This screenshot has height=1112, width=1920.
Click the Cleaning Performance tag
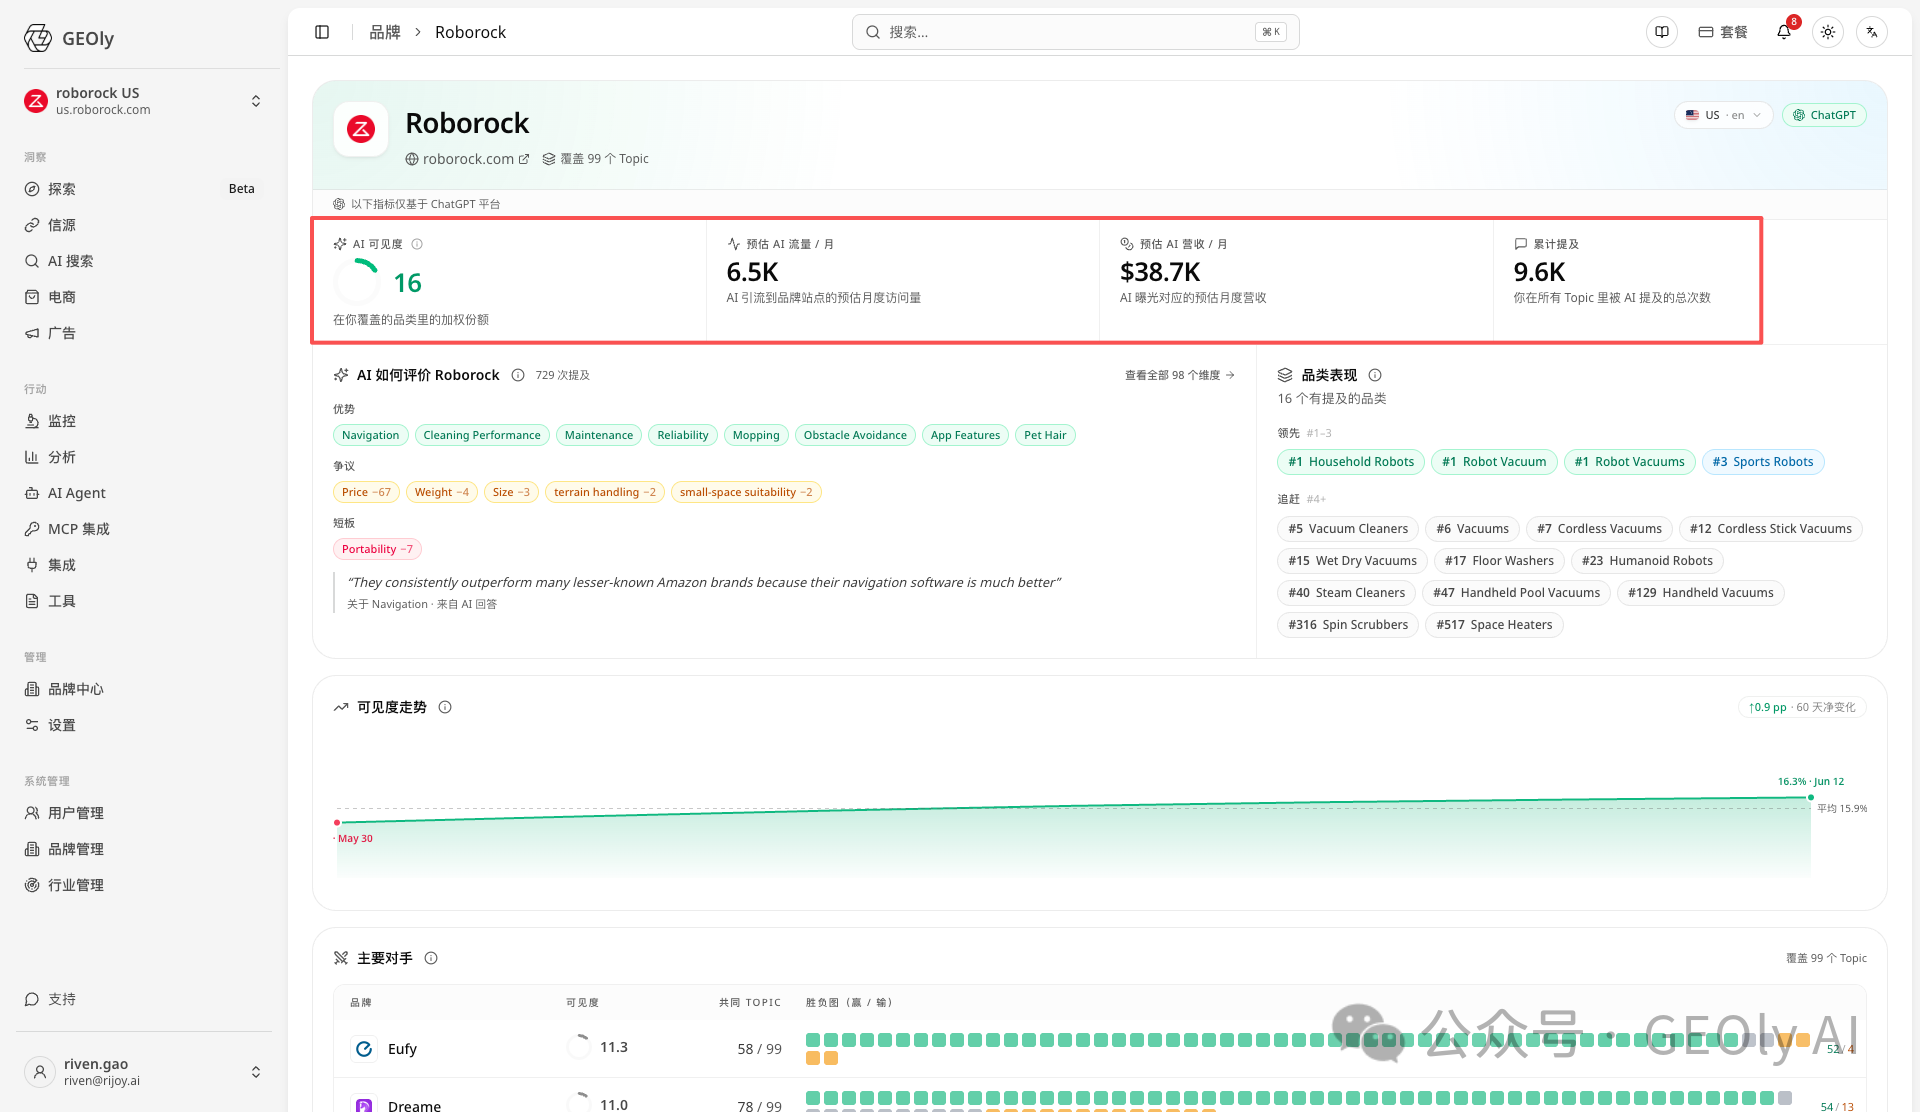pos(482,435)
